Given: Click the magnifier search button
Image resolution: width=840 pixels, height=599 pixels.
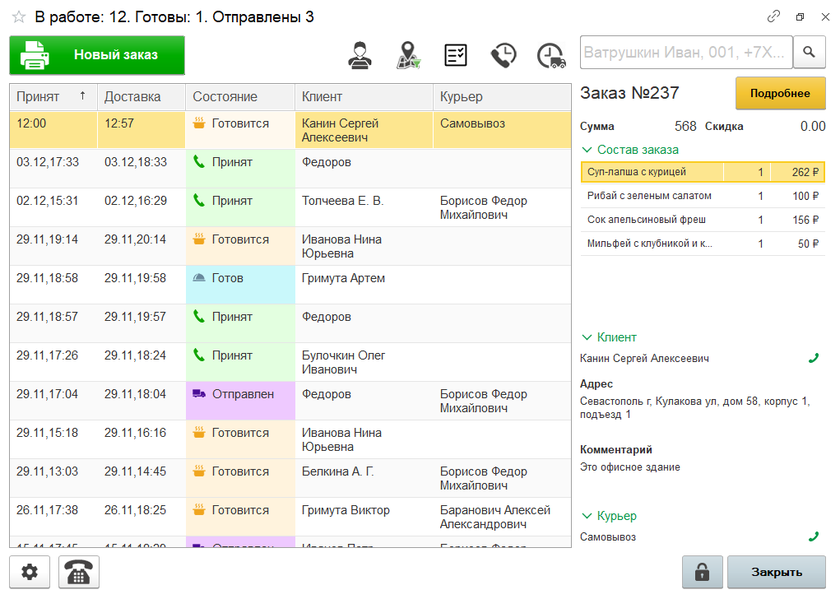Looking at the screenshot, I should 809,52.
